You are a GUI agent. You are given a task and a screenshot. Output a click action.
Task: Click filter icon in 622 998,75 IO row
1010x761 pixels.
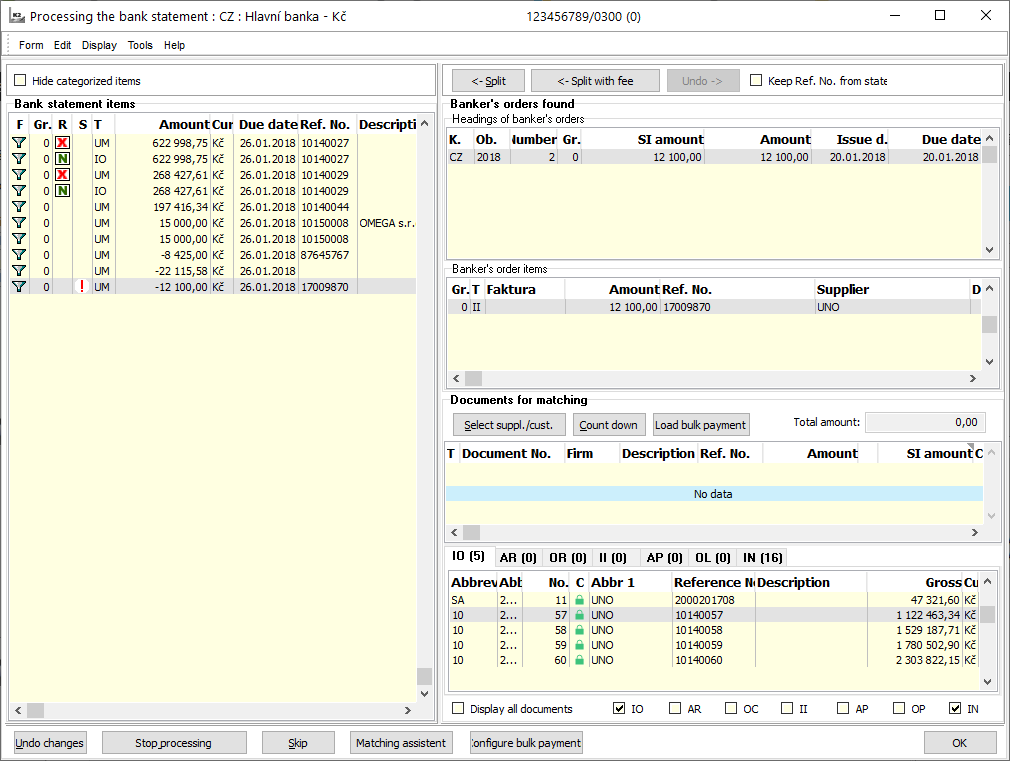[x=19, y=159]
